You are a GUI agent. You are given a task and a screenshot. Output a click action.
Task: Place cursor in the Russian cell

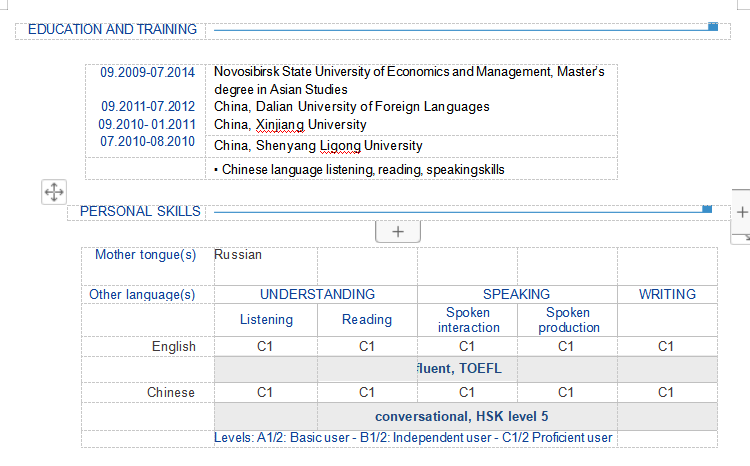[x=238, y=255]
